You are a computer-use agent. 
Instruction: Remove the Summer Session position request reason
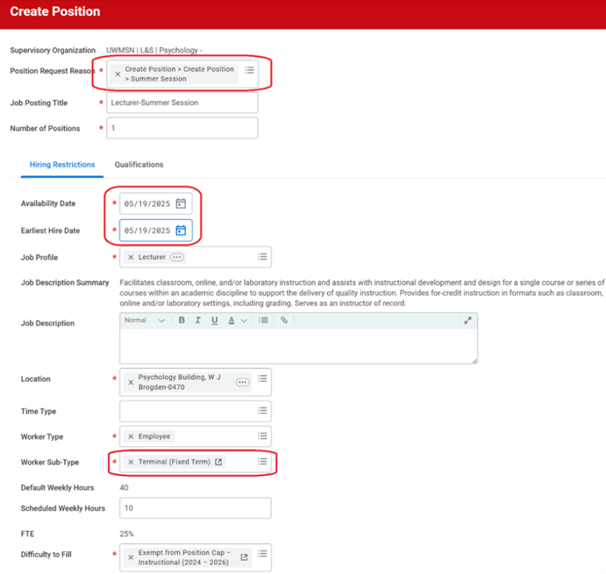[118, 74]
